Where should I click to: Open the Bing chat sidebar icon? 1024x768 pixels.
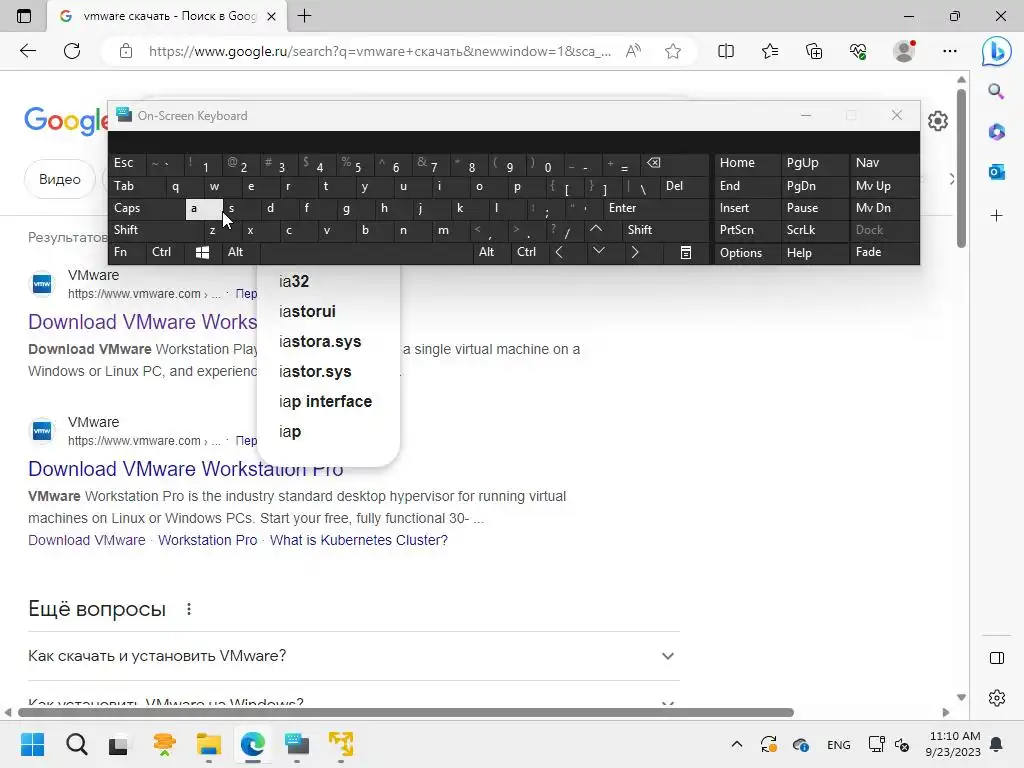point(997,51)
